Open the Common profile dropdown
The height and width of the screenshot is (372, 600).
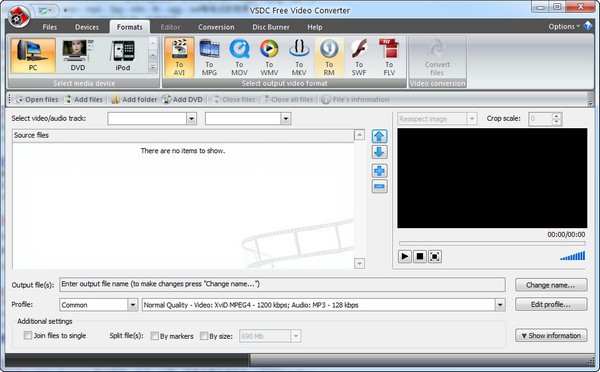tap(132, 305)
